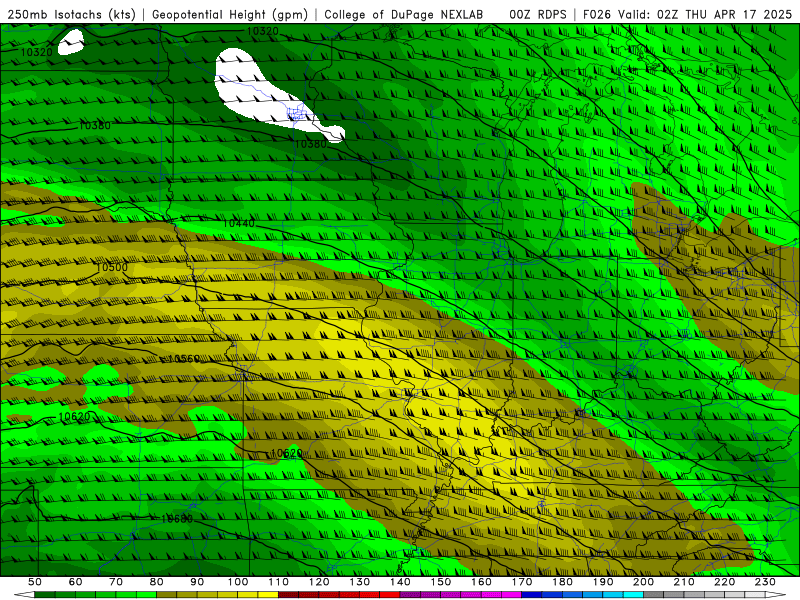Image resolution: width=800 pixels, height=600 pixels.
Task: Click the 180 value on the color scale
Action: (563, 582)
